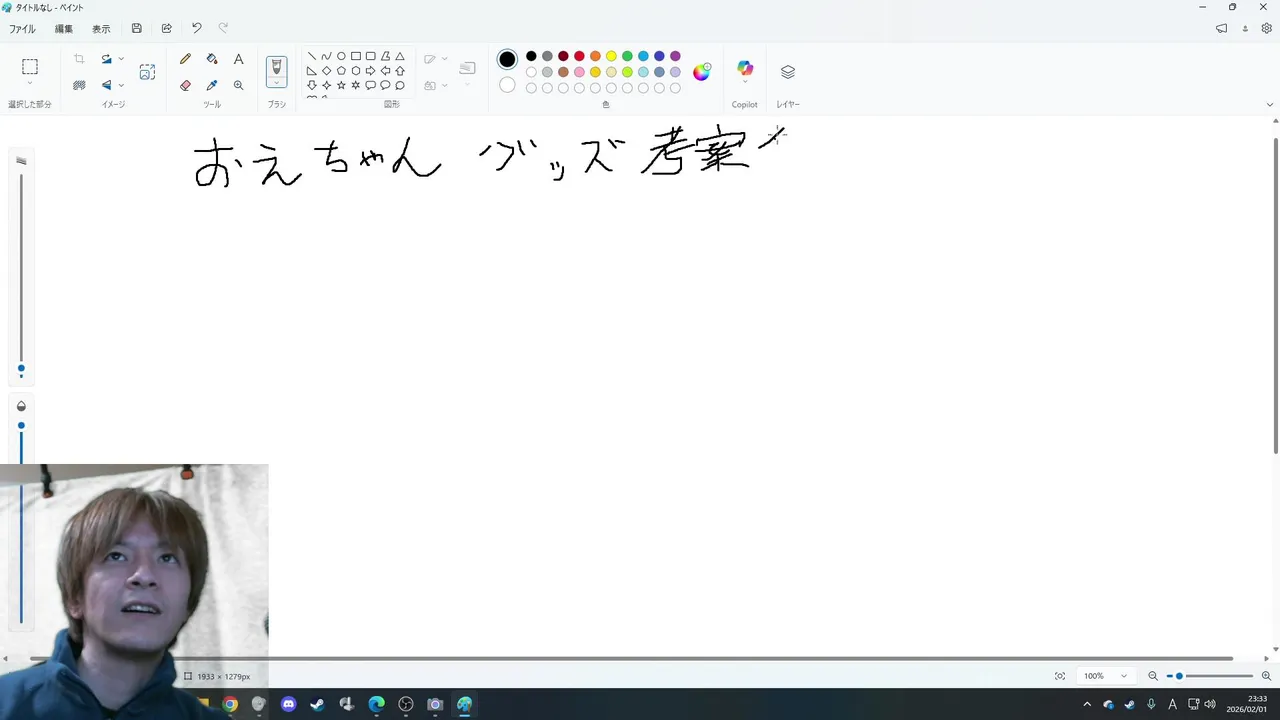
Task: Open the Flip dropdown arrow
Action: coord(121,85)
